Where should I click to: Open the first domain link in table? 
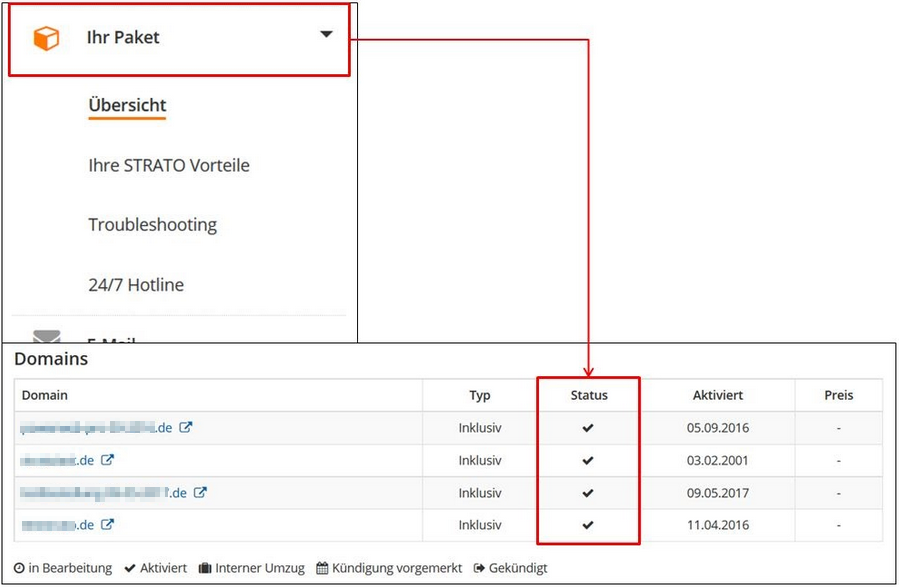96,428
